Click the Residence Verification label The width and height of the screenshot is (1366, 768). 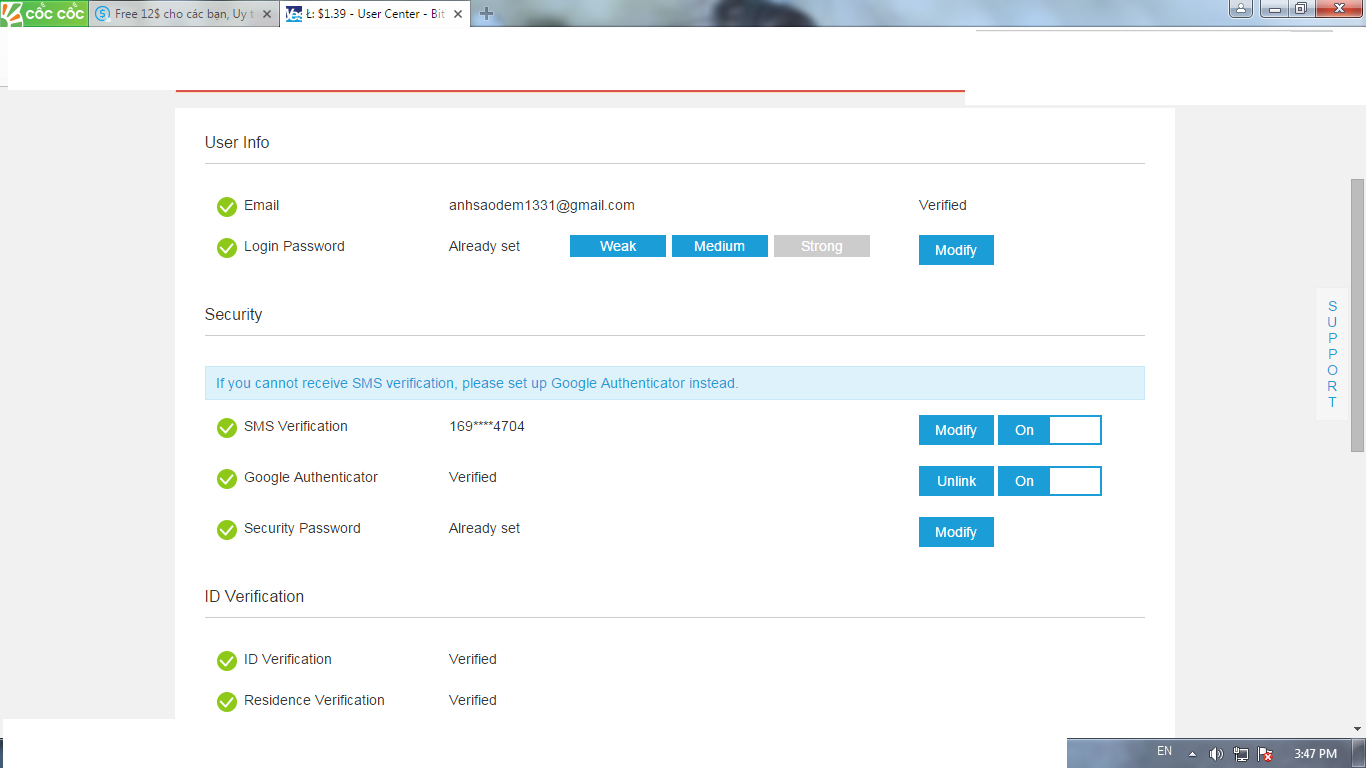(314, 700)
